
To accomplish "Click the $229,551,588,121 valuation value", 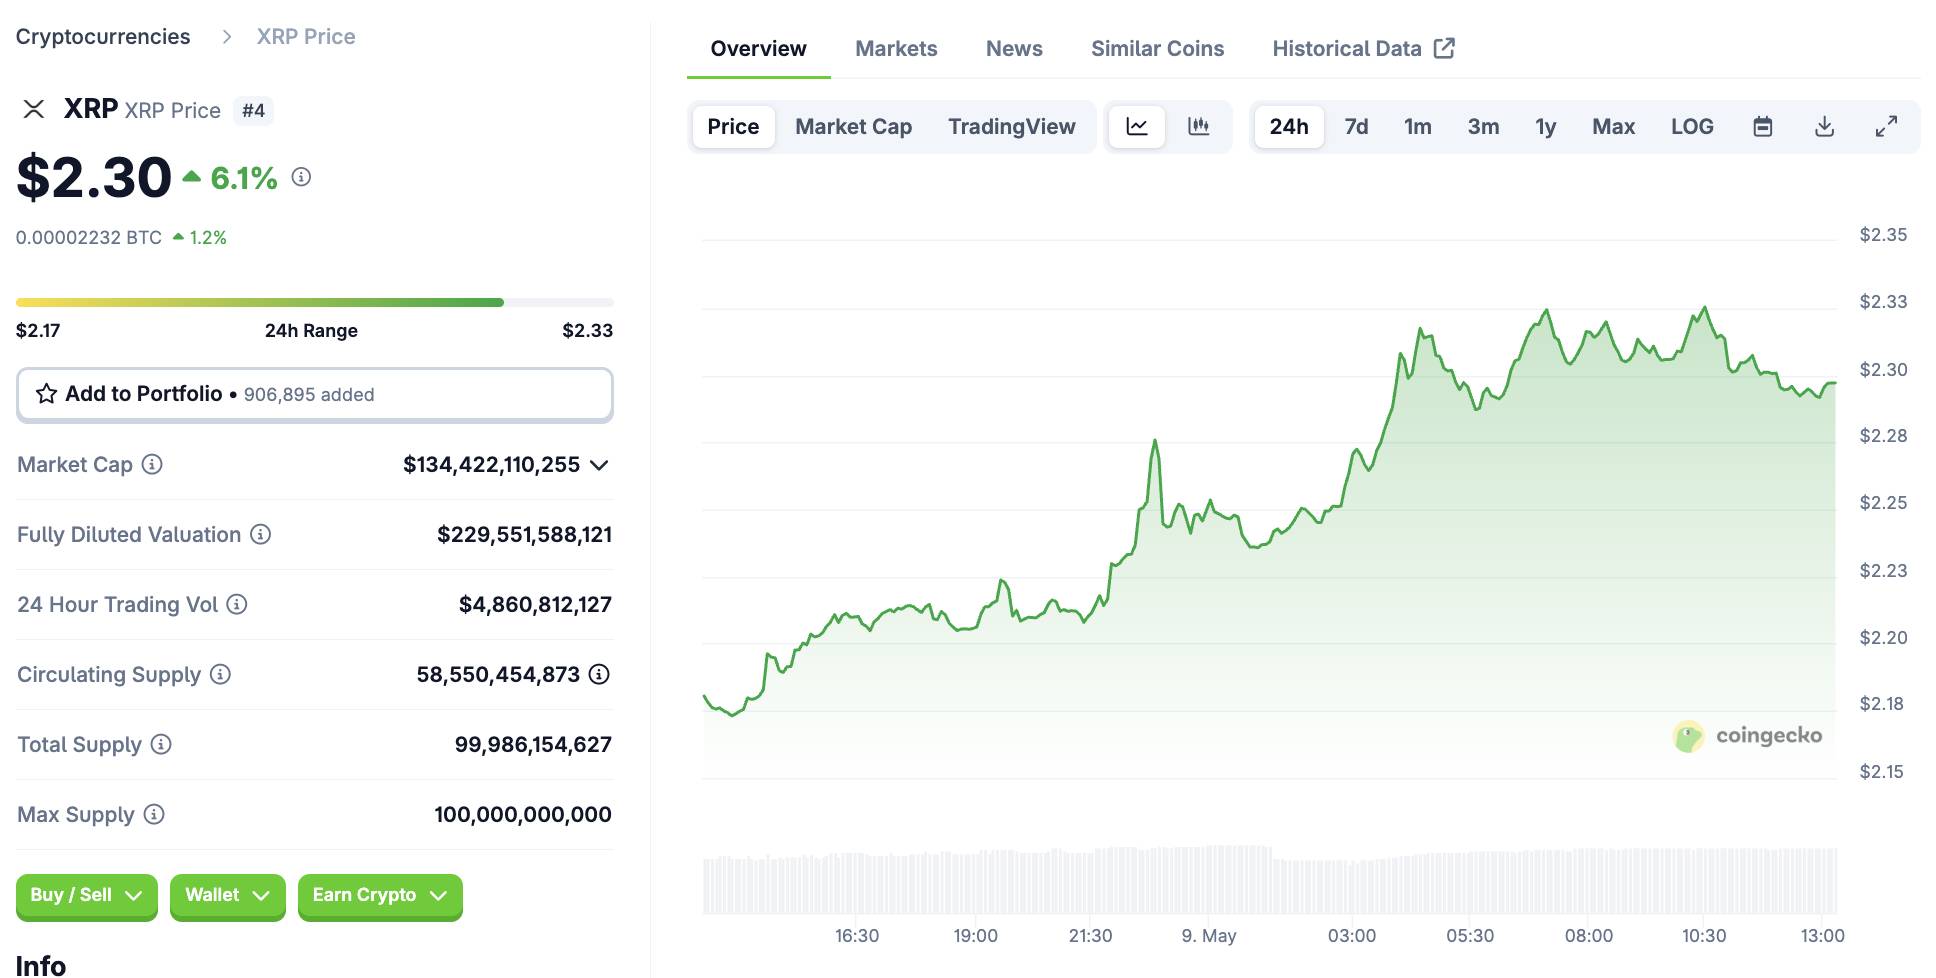I will pos(524,534).
